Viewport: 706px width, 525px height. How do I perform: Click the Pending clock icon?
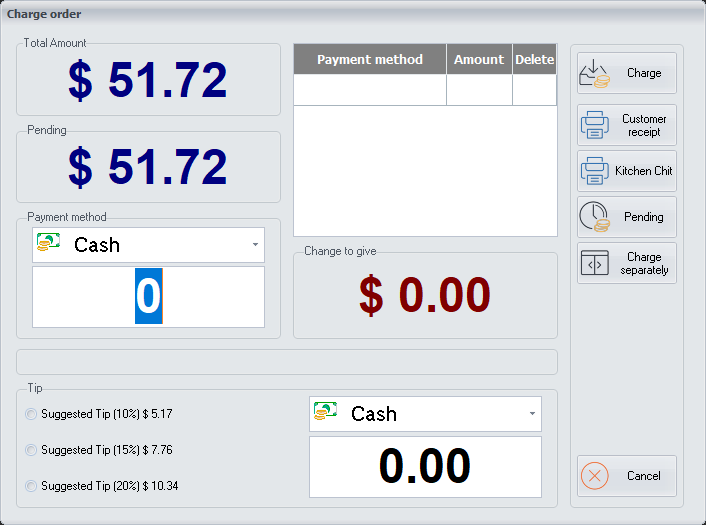pyautogui.click(x=595, y=217)
